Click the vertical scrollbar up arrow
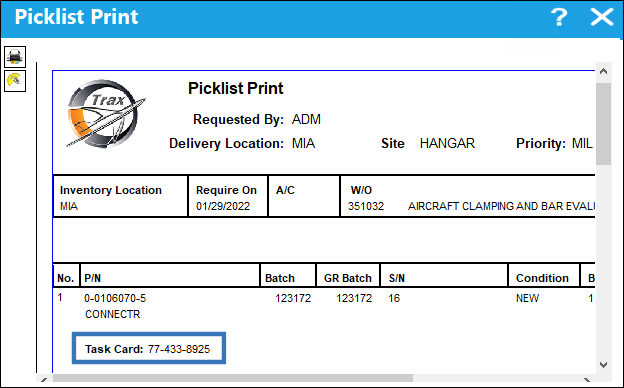The width and height of the screenshot is (624, 388). (x=603, y=72)
